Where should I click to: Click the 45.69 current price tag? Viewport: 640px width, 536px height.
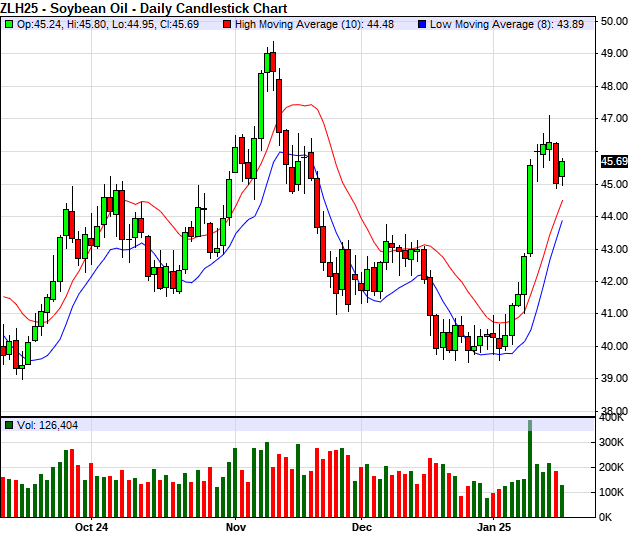pos(614,161)
